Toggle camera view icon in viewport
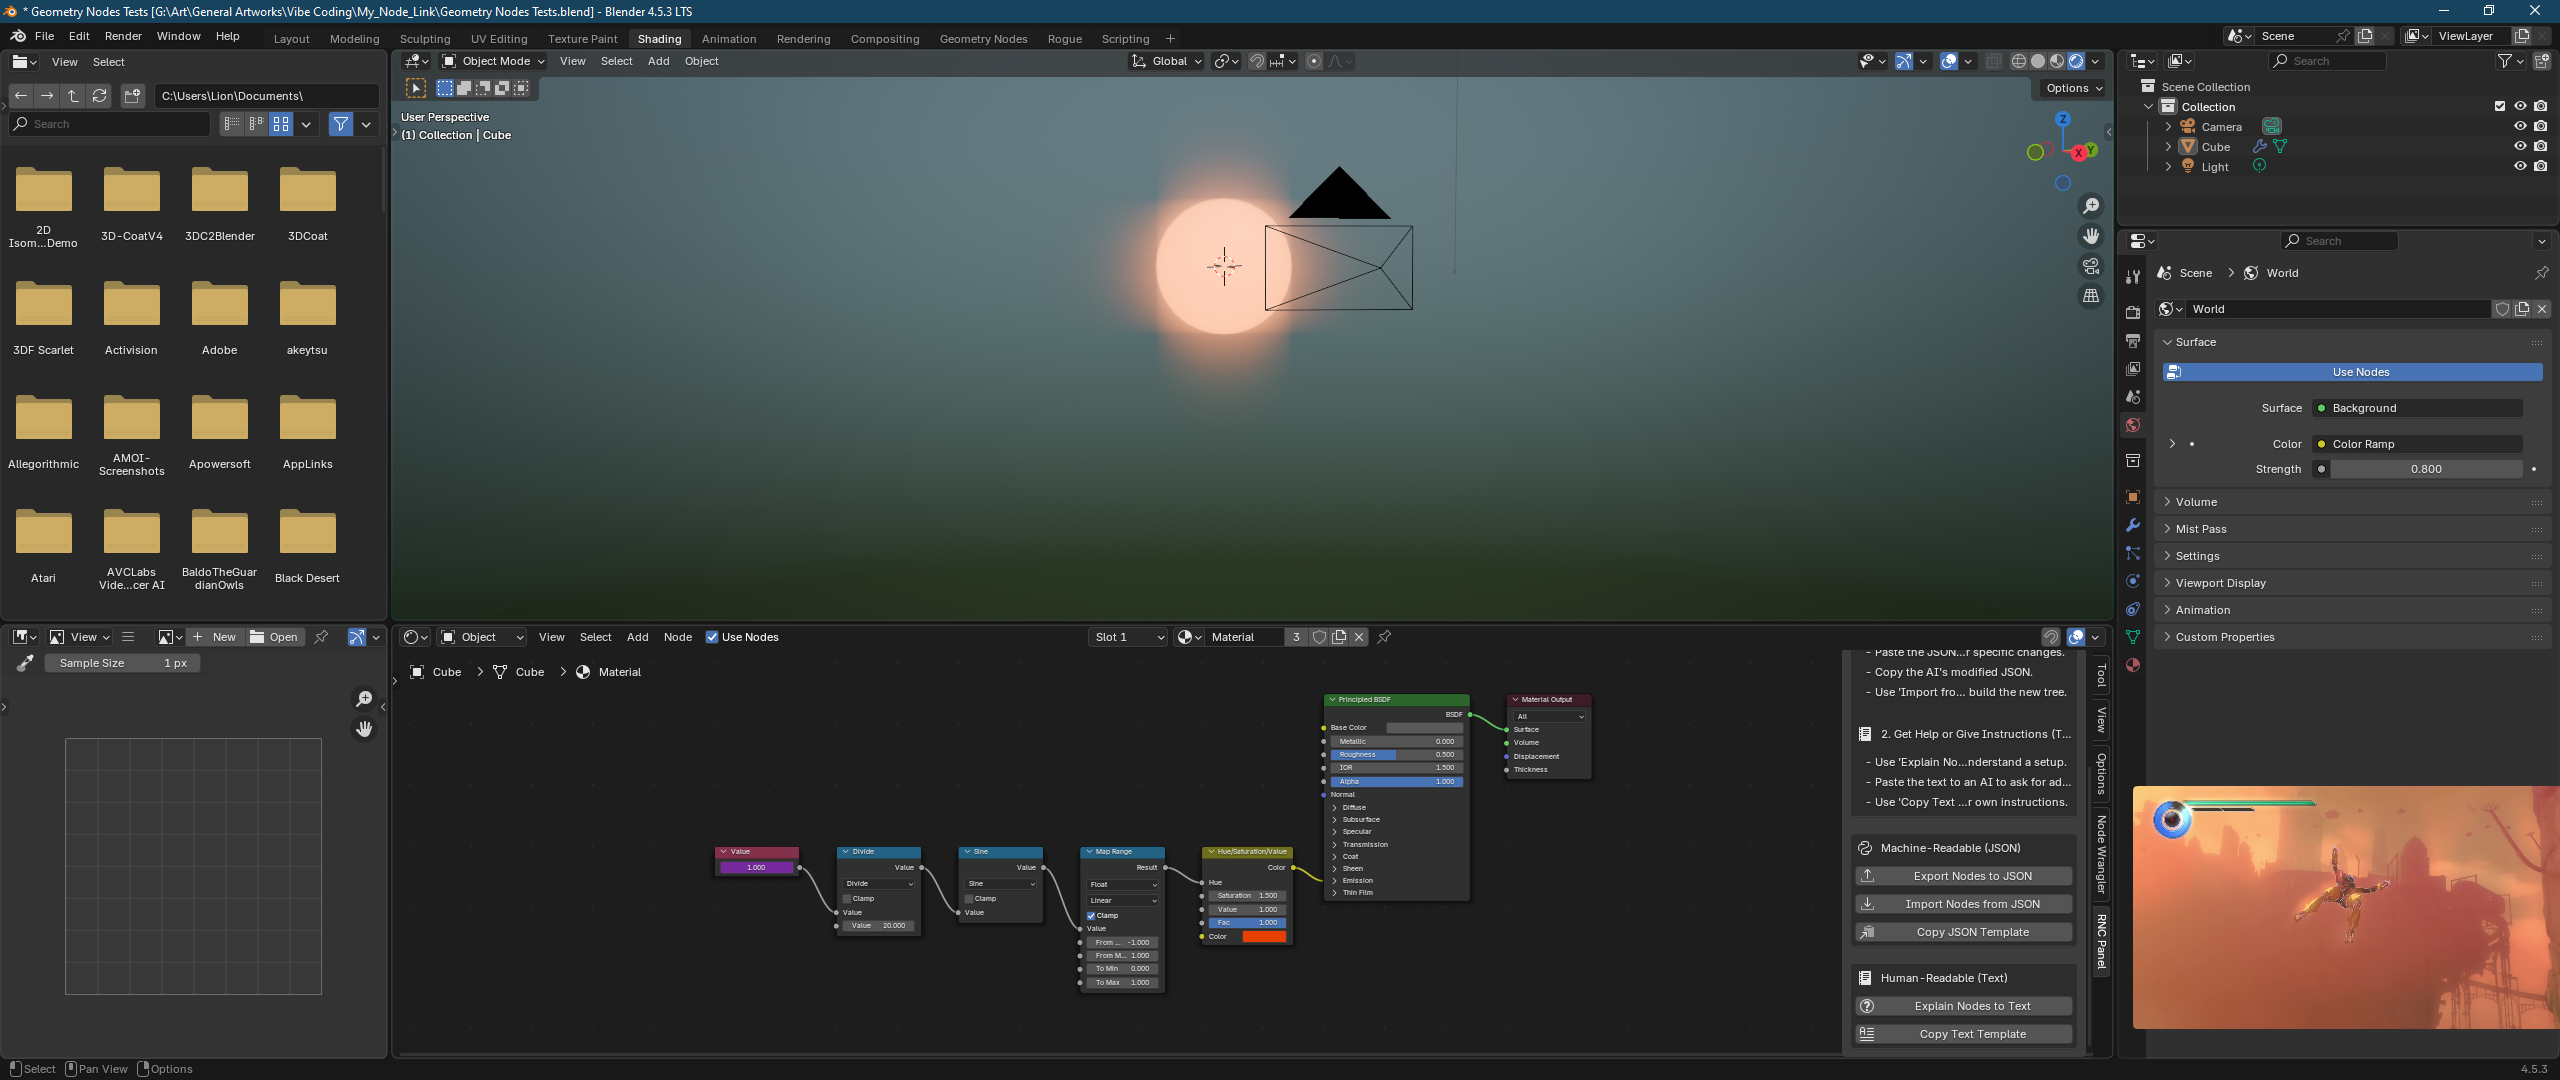Screen dimensions: 2560x1080 [2091, 266]
